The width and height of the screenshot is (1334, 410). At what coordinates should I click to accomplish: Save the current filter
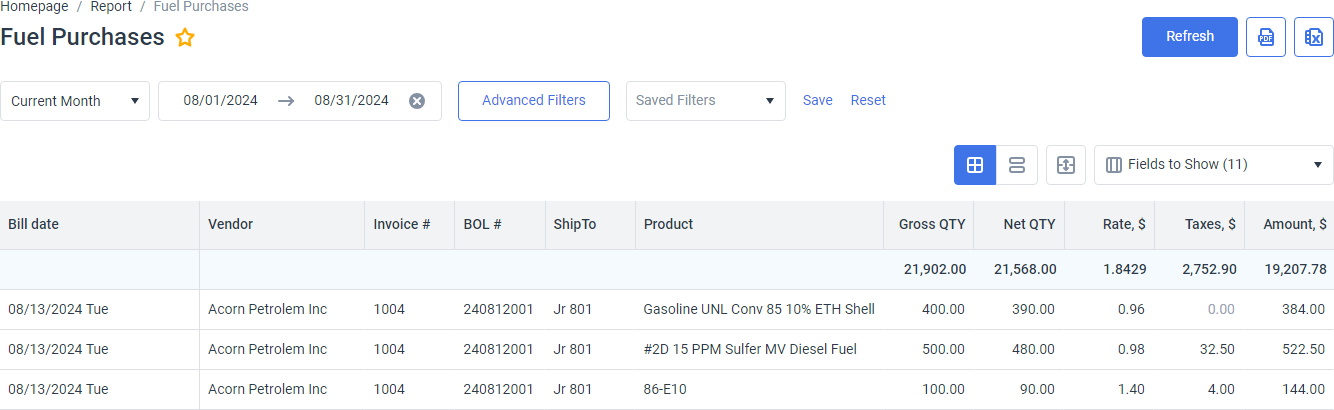pyautogui.click(x=818, y=100)
